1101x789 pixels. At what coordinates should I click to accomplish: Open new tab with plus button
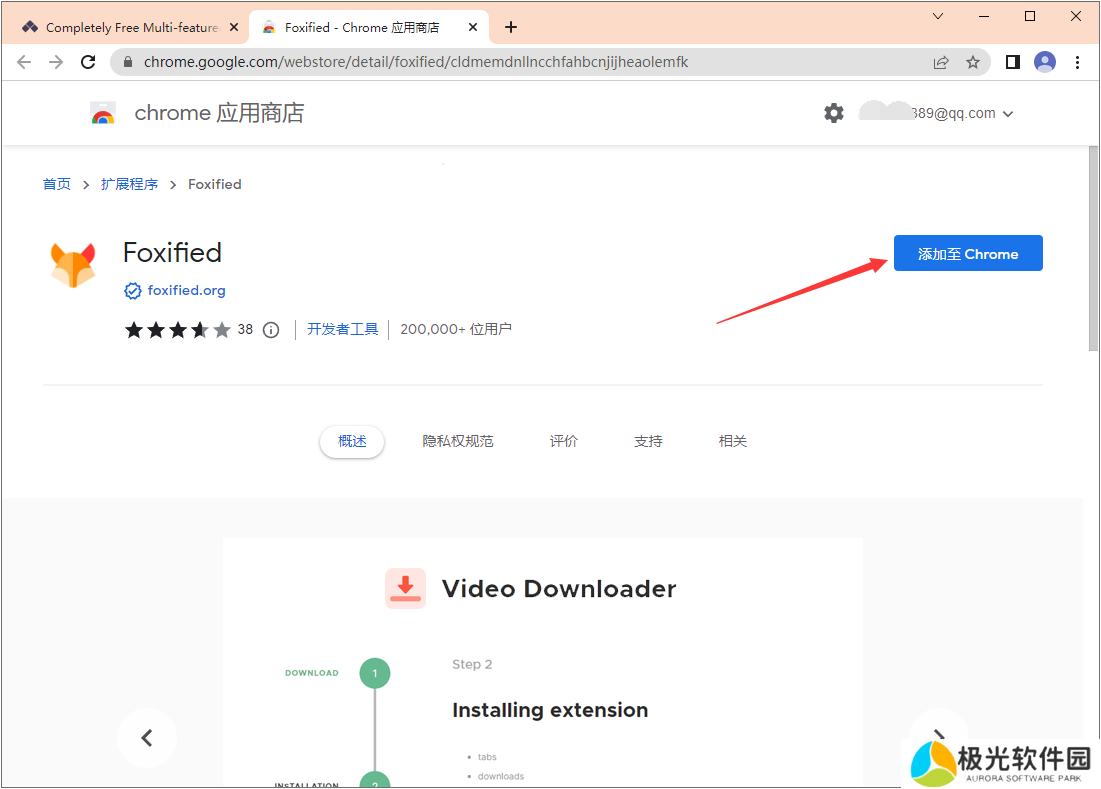[511, 27]
